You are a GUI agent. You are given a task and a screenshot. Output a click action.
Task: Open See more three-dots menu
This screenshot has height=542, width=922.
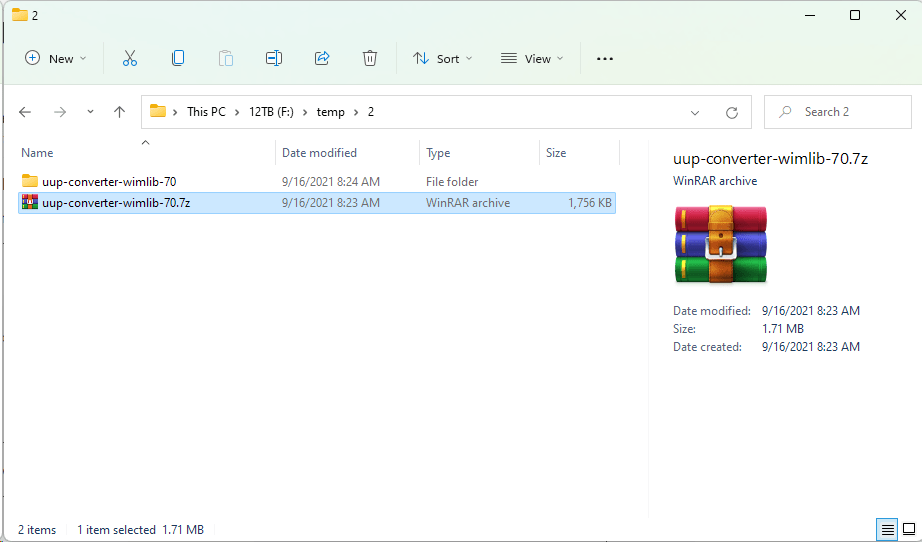[x=604, y=59]
